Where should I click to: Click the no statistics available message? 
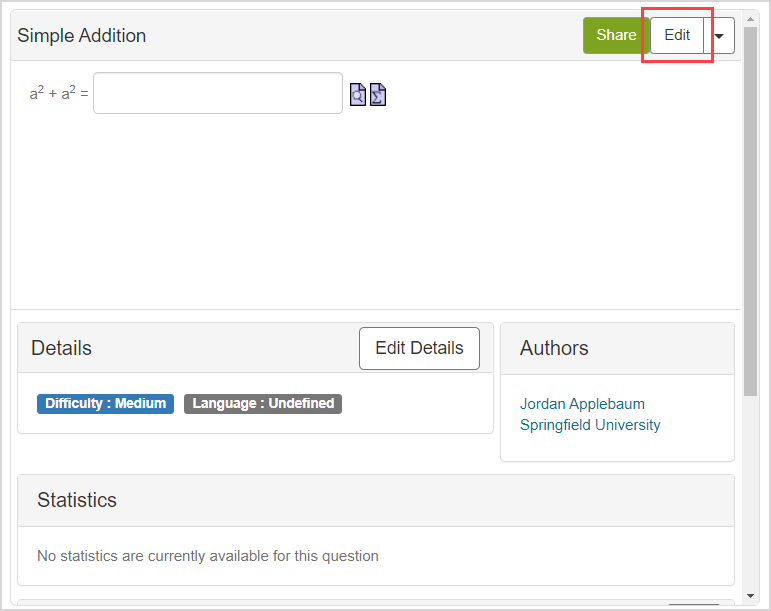(x=208, y=556)
